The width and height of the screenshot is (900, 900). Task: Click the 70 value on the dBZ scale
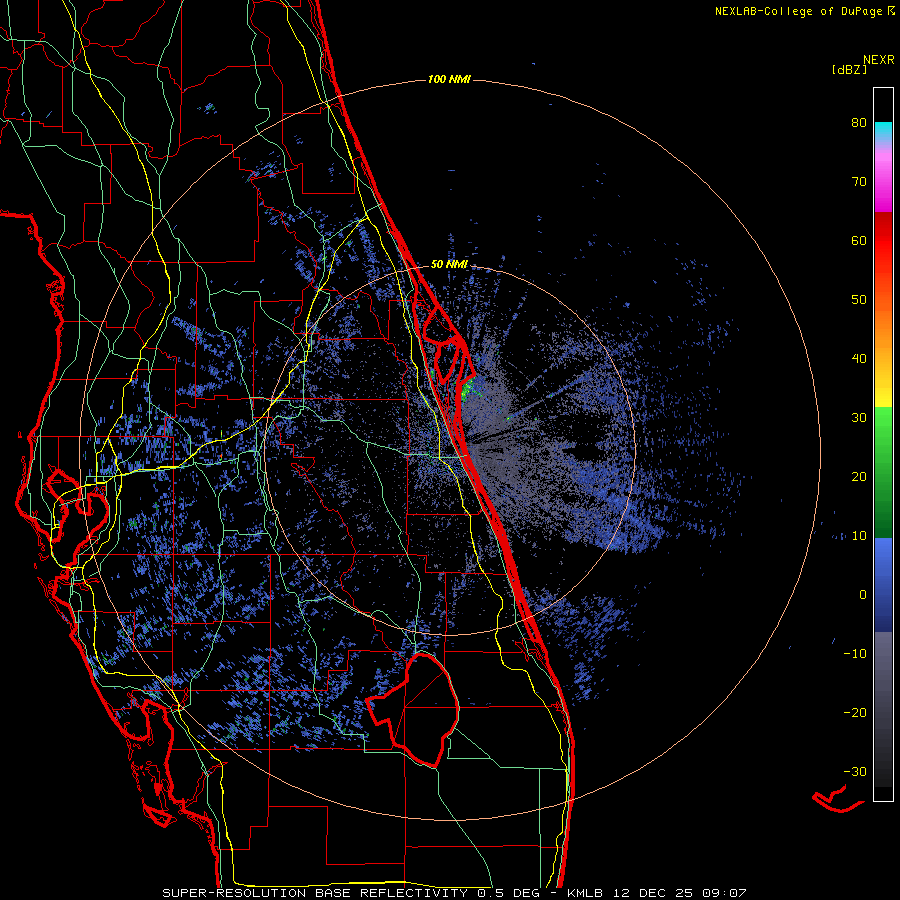(859, 182)
